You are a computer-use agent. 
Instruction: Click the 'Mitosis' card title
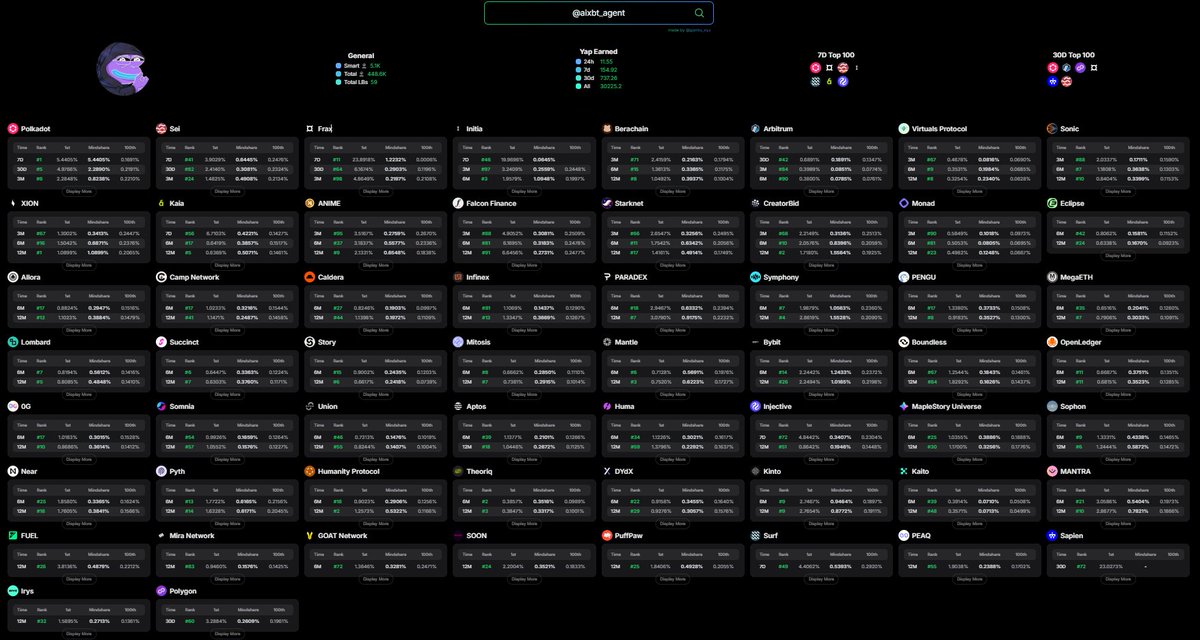pos(478,342)
